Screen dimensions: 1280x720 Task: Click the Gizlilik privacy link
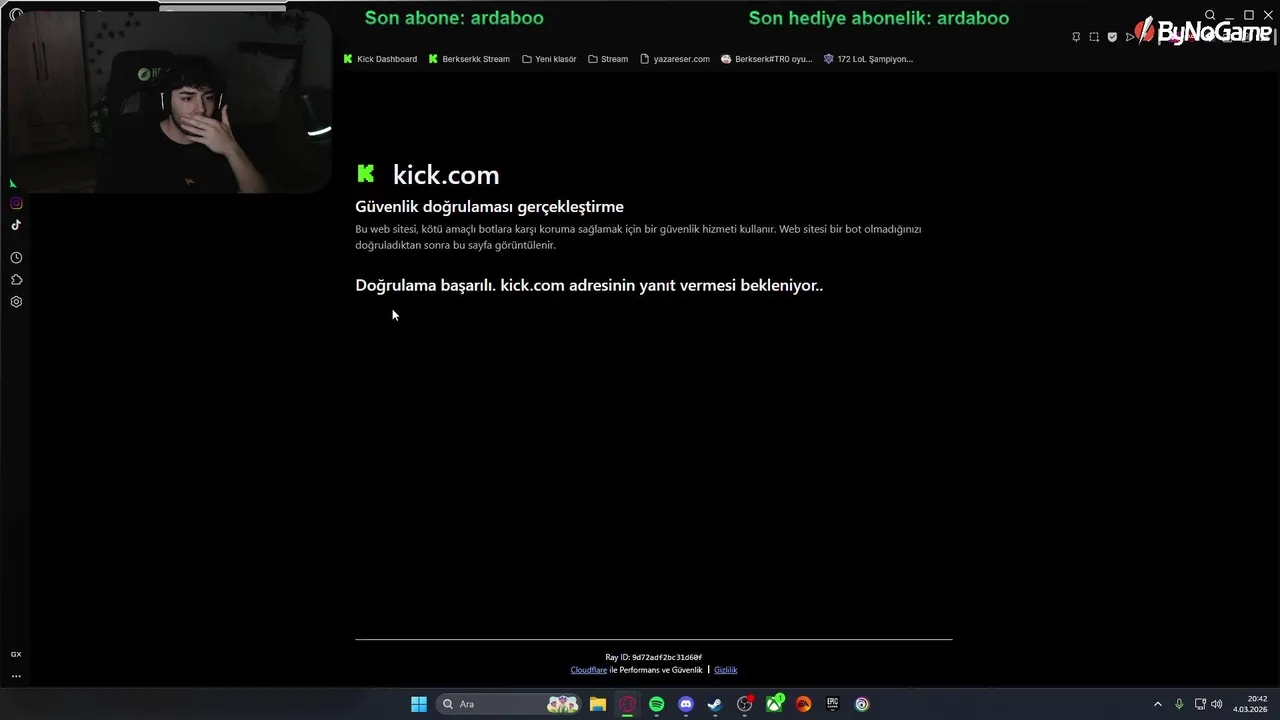tap(725, 670)
